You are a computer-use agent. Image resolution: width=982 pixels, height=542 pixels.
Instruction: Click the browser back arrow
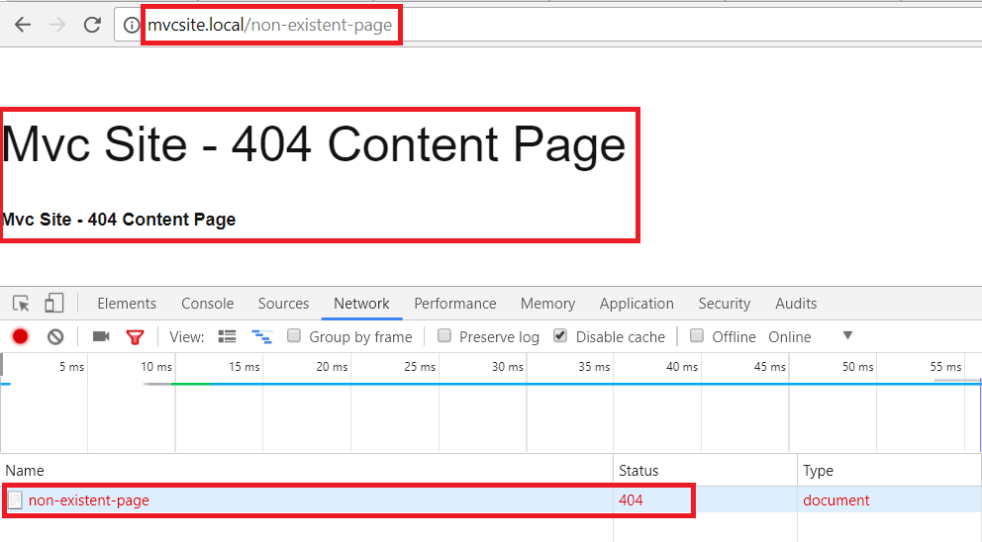[x=22, y=25]
